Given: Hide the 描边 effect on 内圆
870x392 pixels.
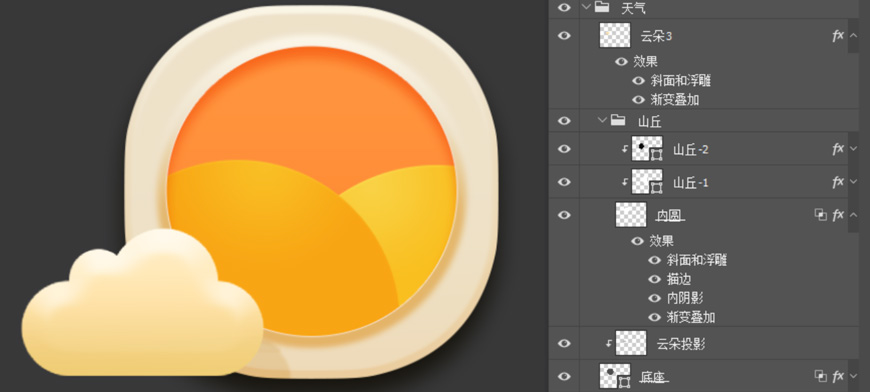Looking at the screenshot, I should [x=655, y=279].
